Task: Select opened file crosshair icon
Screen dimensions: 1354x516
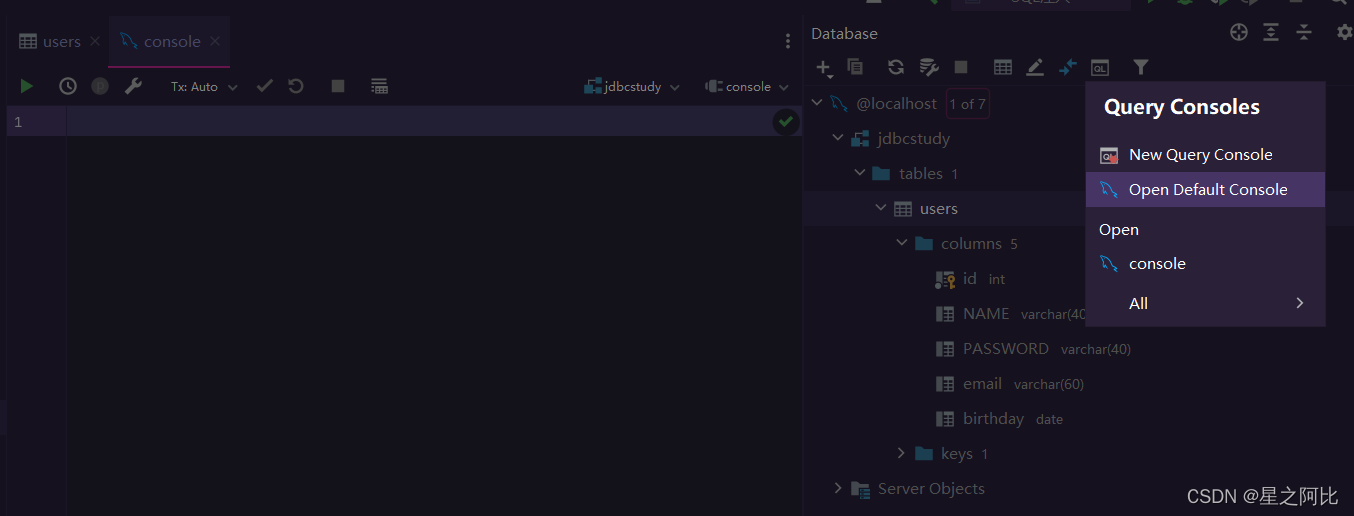Action: coord(1239,32)
